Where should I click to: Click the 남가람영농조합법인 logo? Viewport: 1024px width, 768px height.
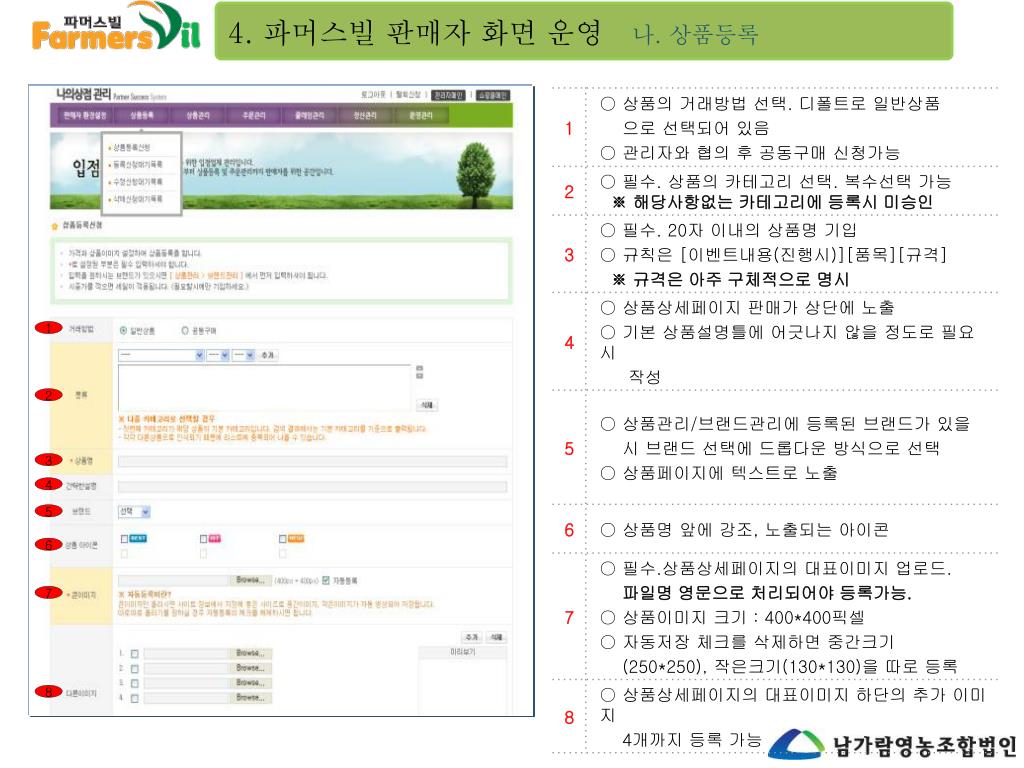coord(892,744)
